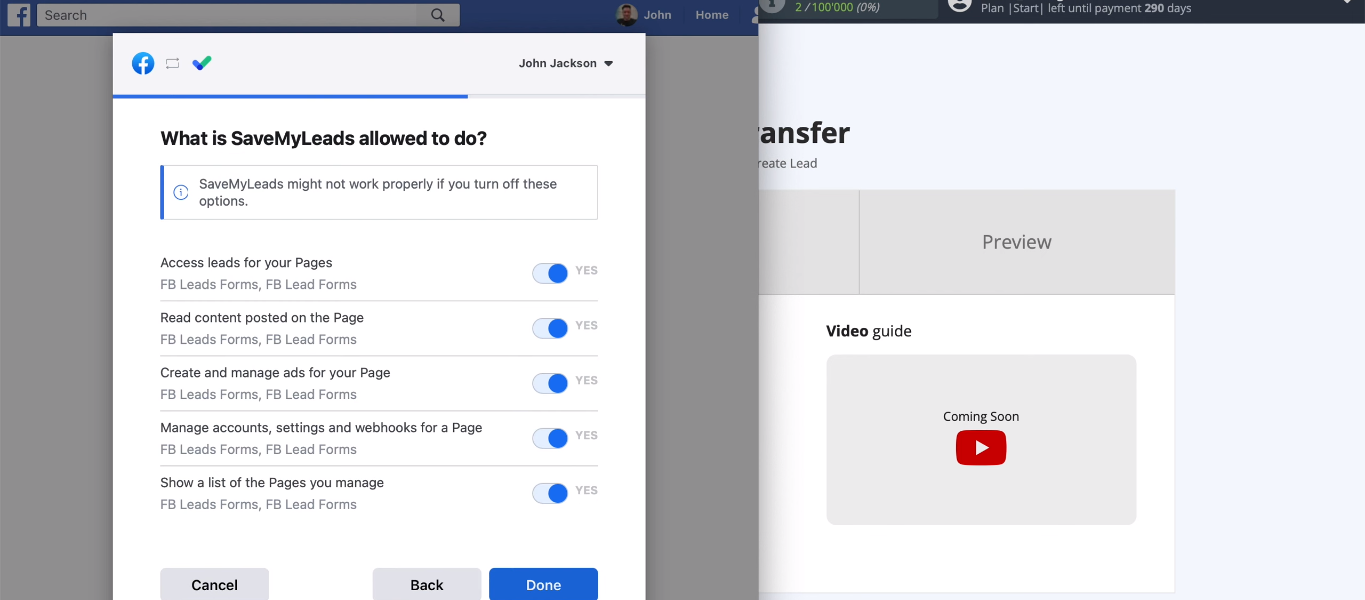
Task: Click the dialog heading about SaveMyLeads permissions
Action: (324, 139)
